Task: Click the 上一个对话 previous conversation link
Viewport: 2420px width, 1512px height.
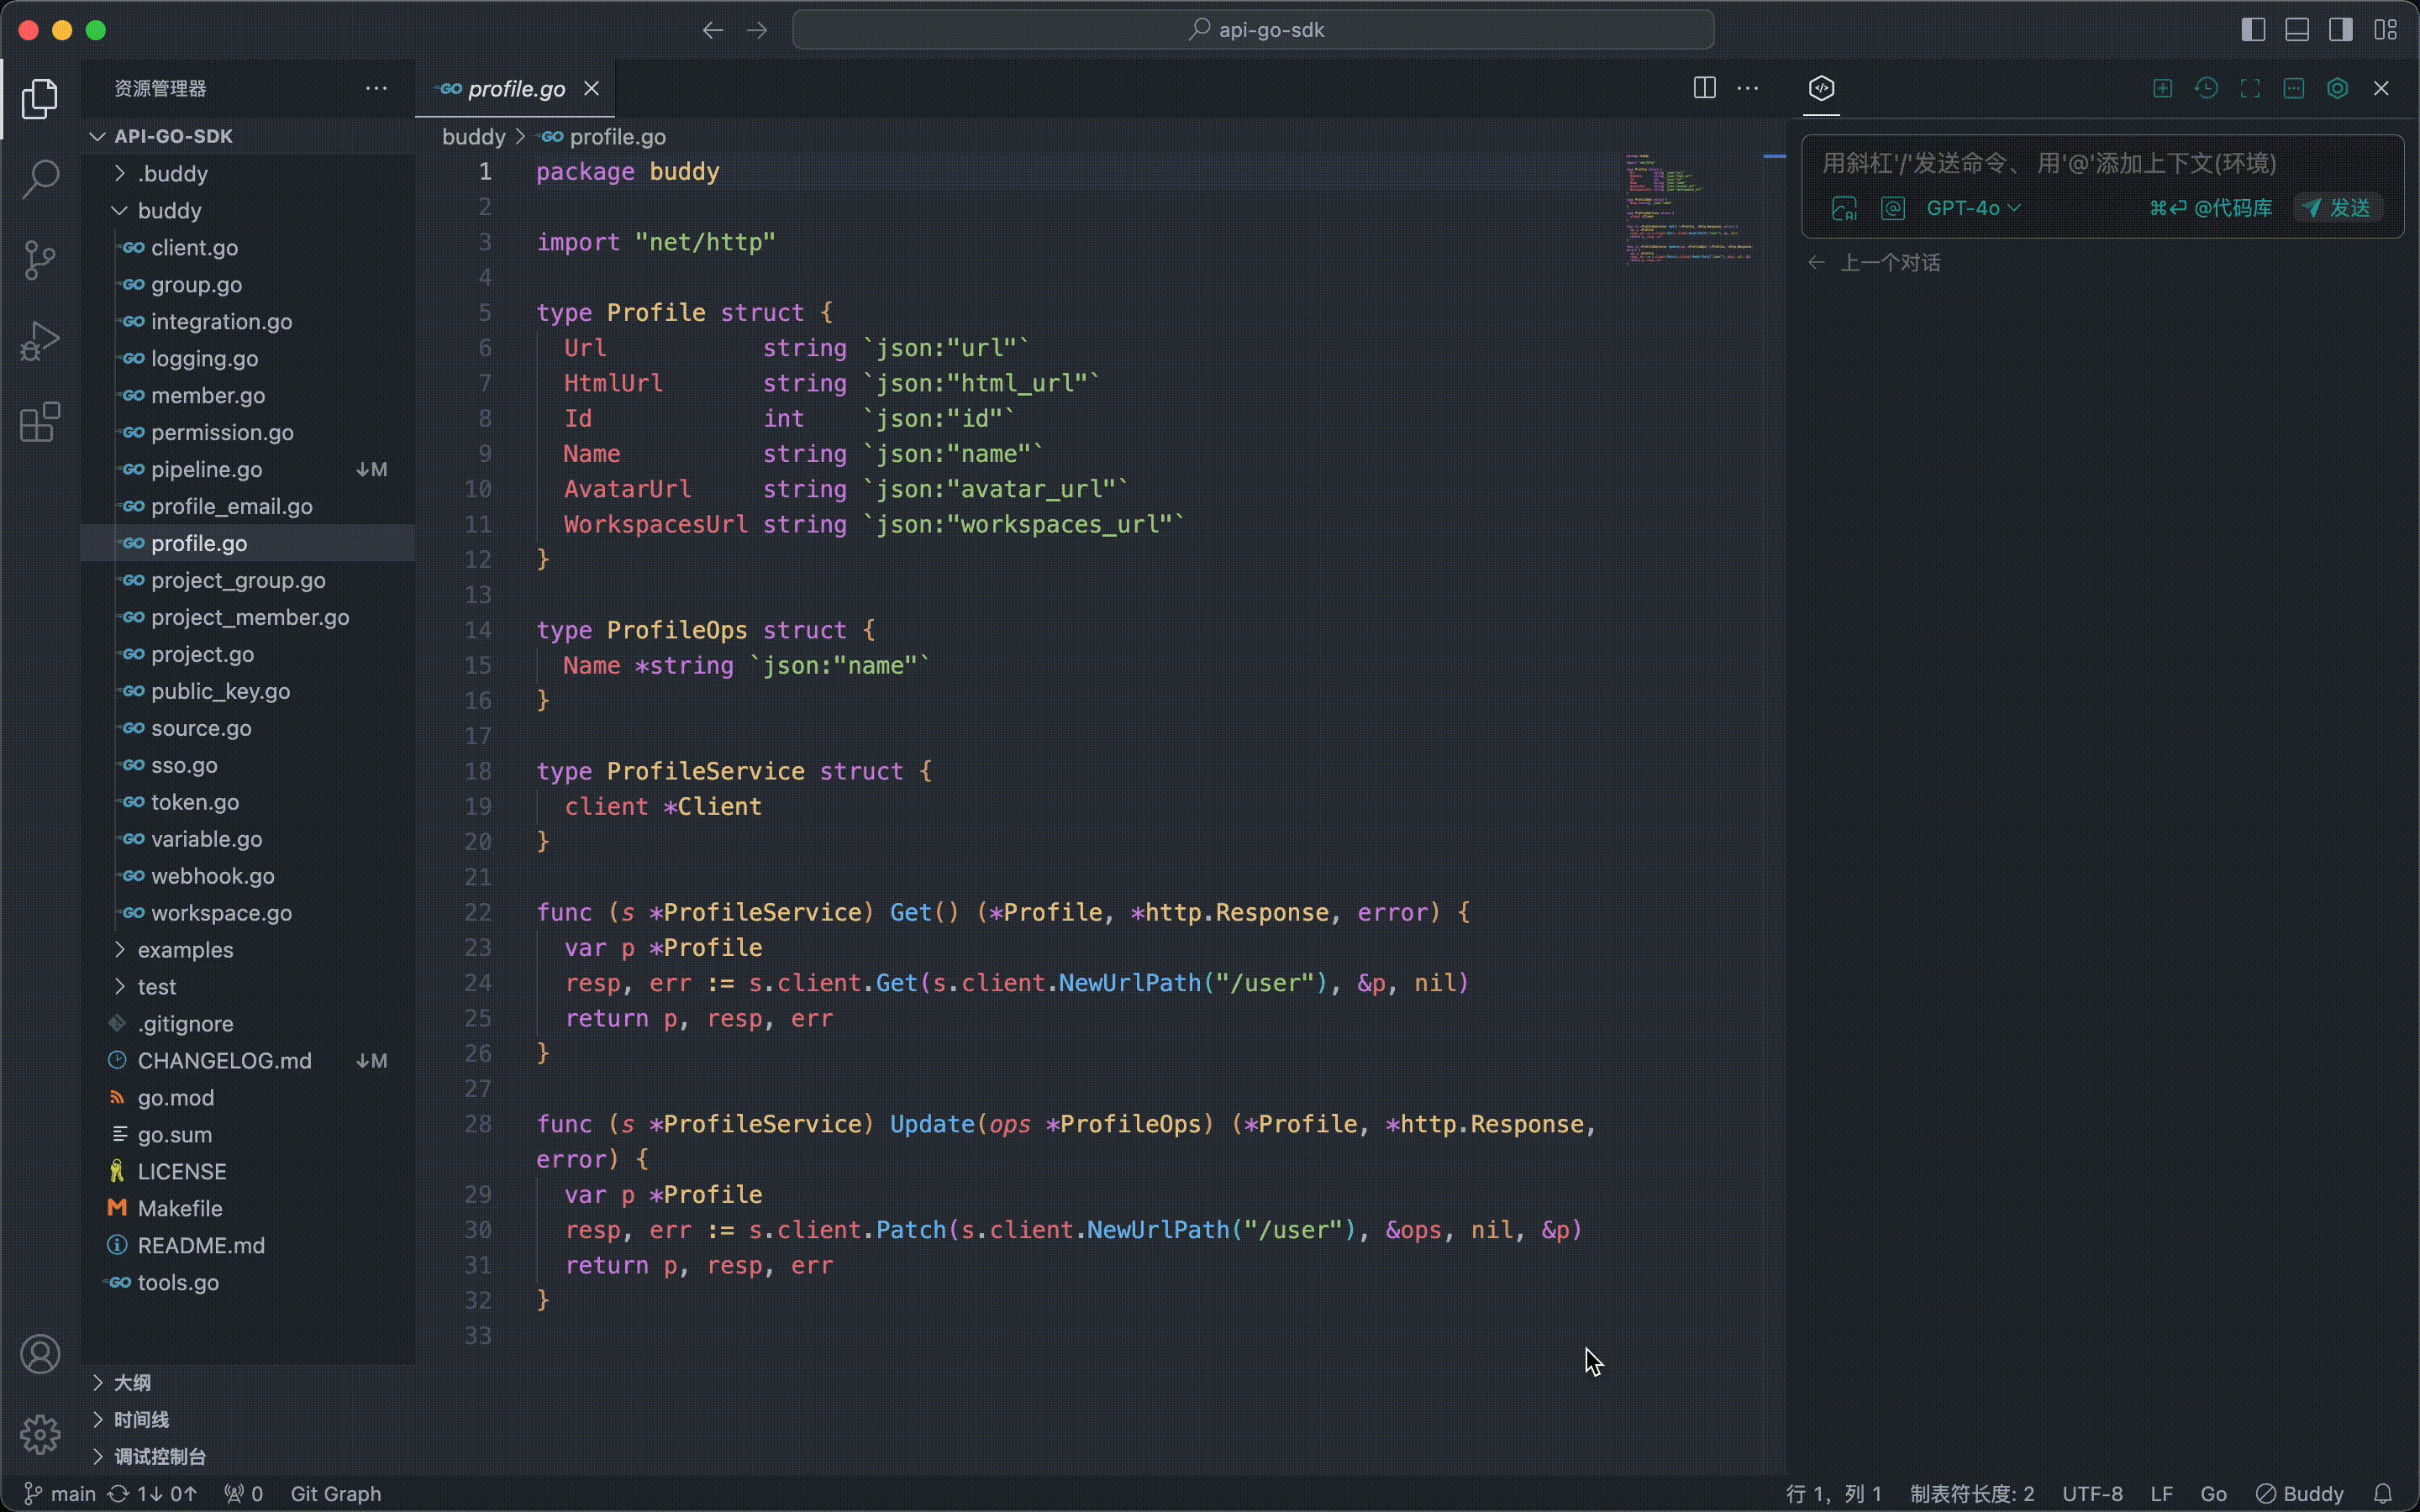Action: click(x=1889, y=263)
